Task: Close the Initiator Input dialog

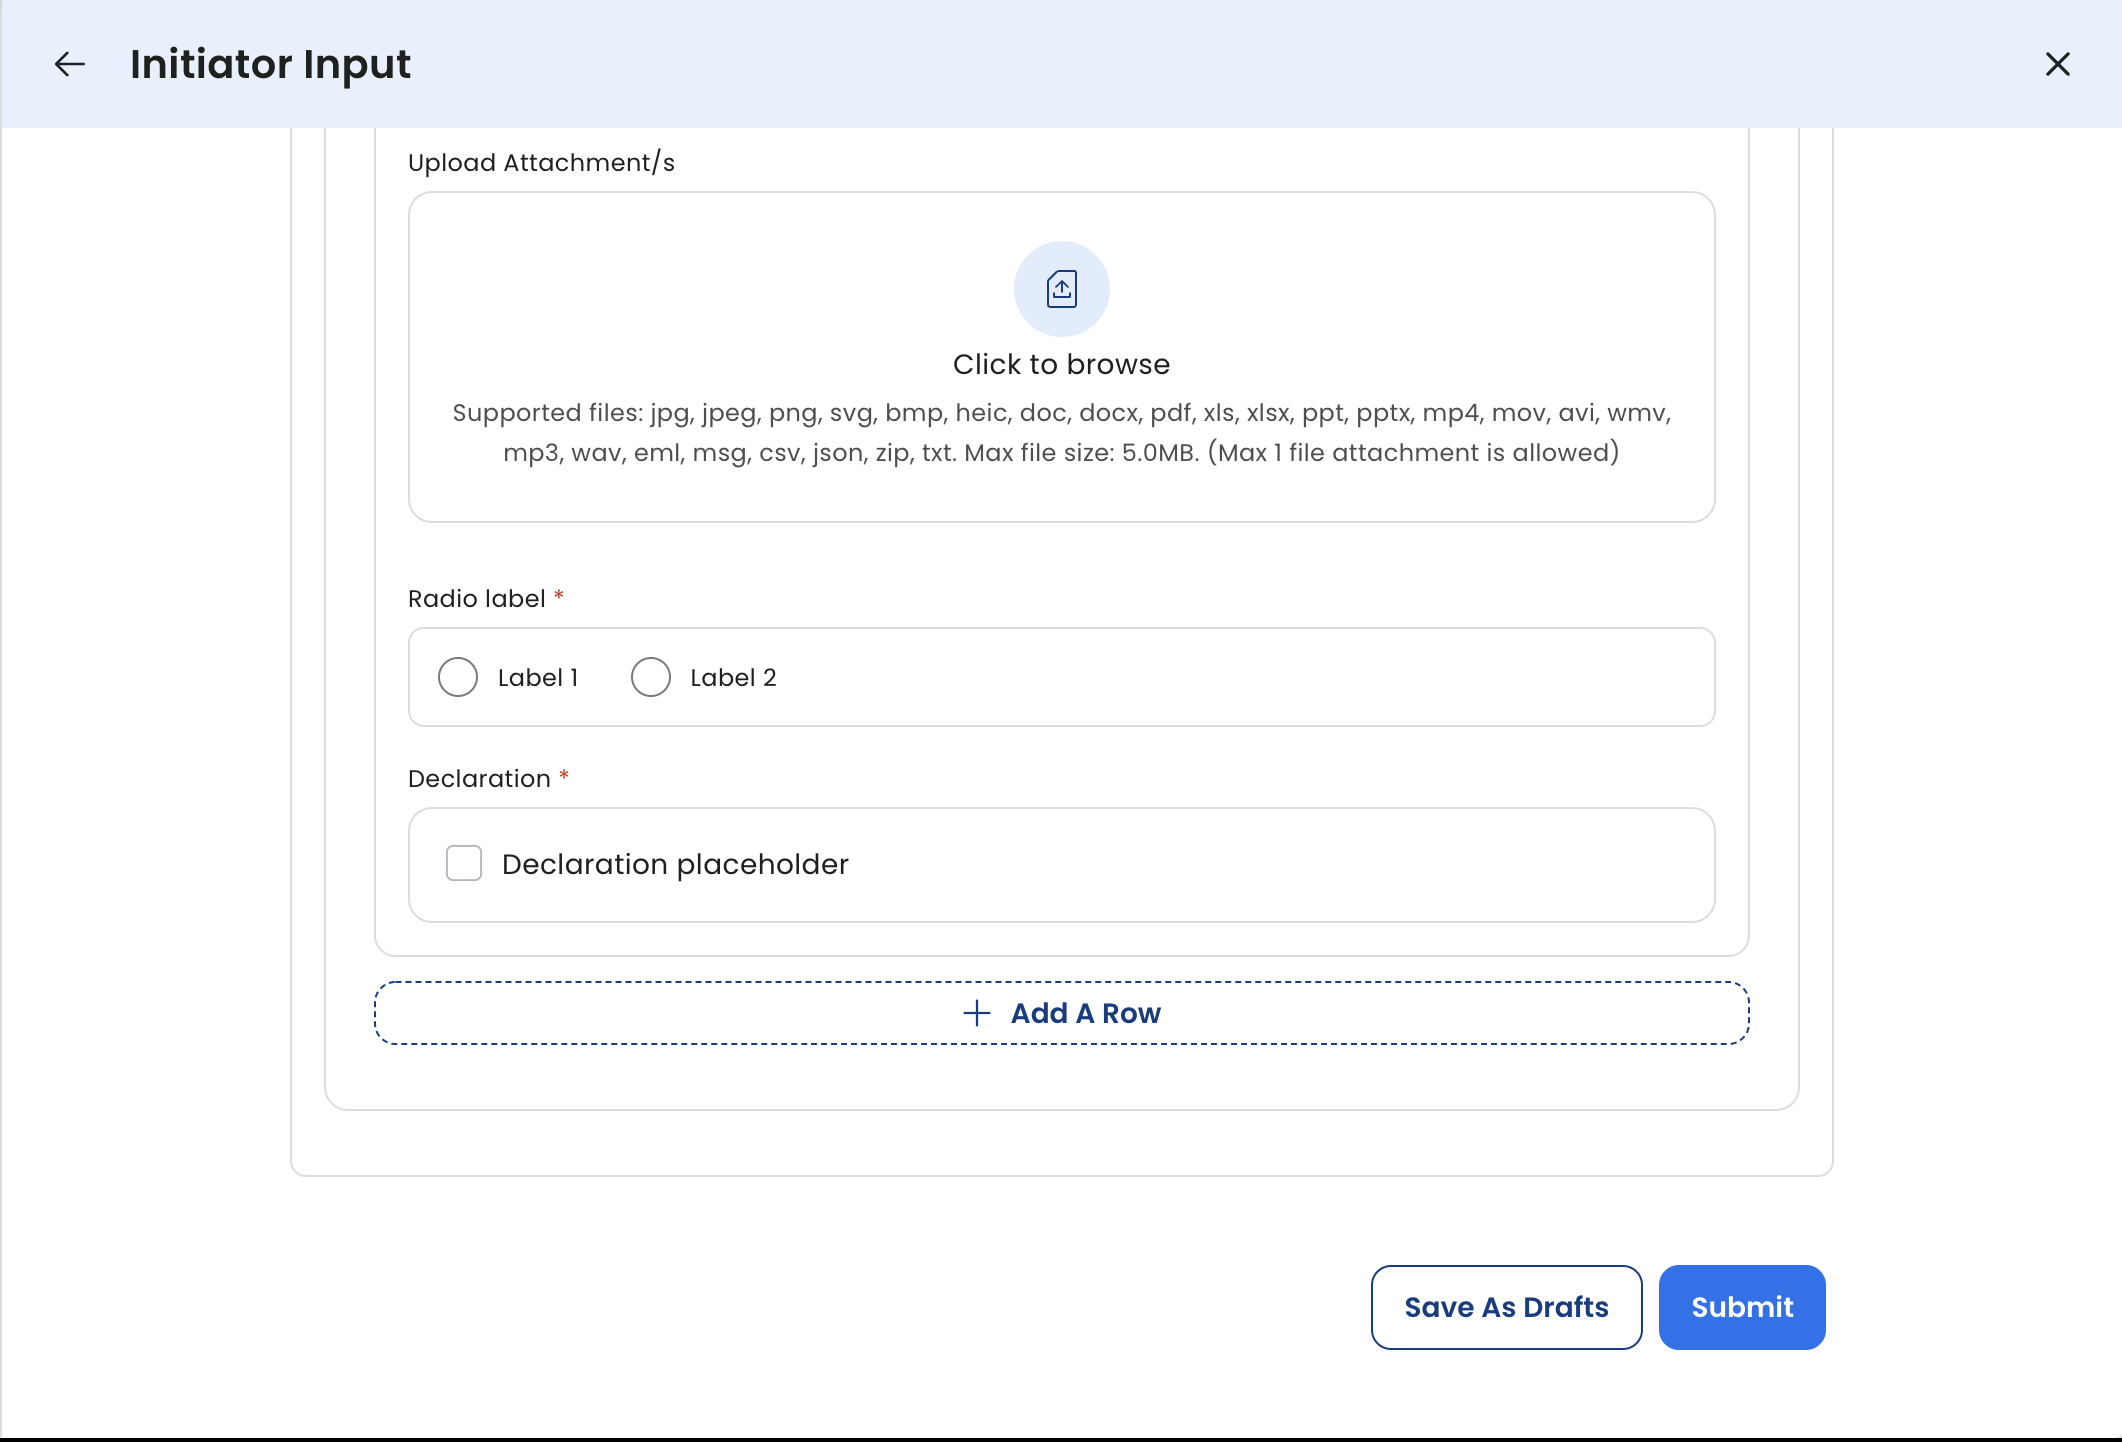Action: 2057,65
